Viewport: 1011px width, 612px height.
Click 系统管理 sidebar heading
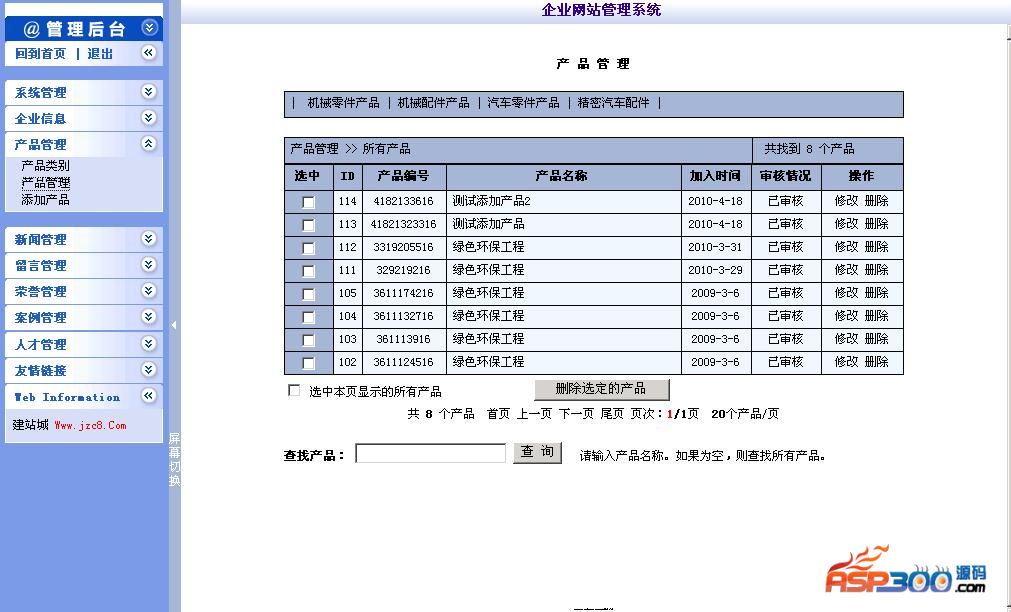pos(40,93)
